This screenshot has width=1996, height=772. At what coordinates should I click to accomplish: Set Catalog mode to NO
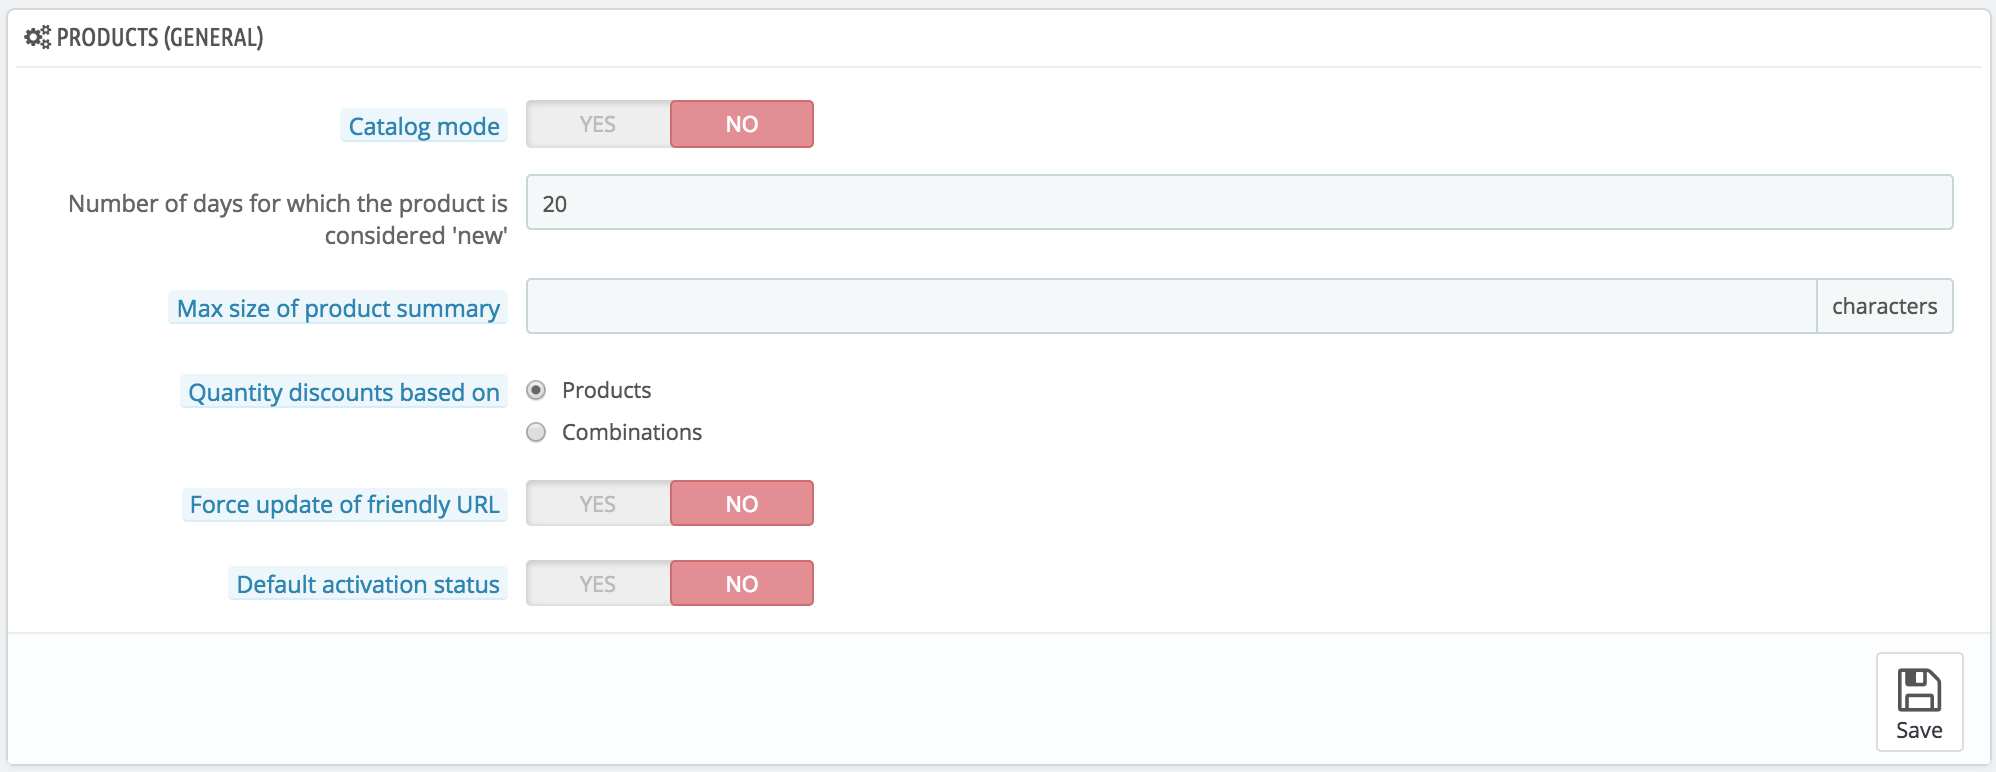pyautogui.click(x=742, y=124)
